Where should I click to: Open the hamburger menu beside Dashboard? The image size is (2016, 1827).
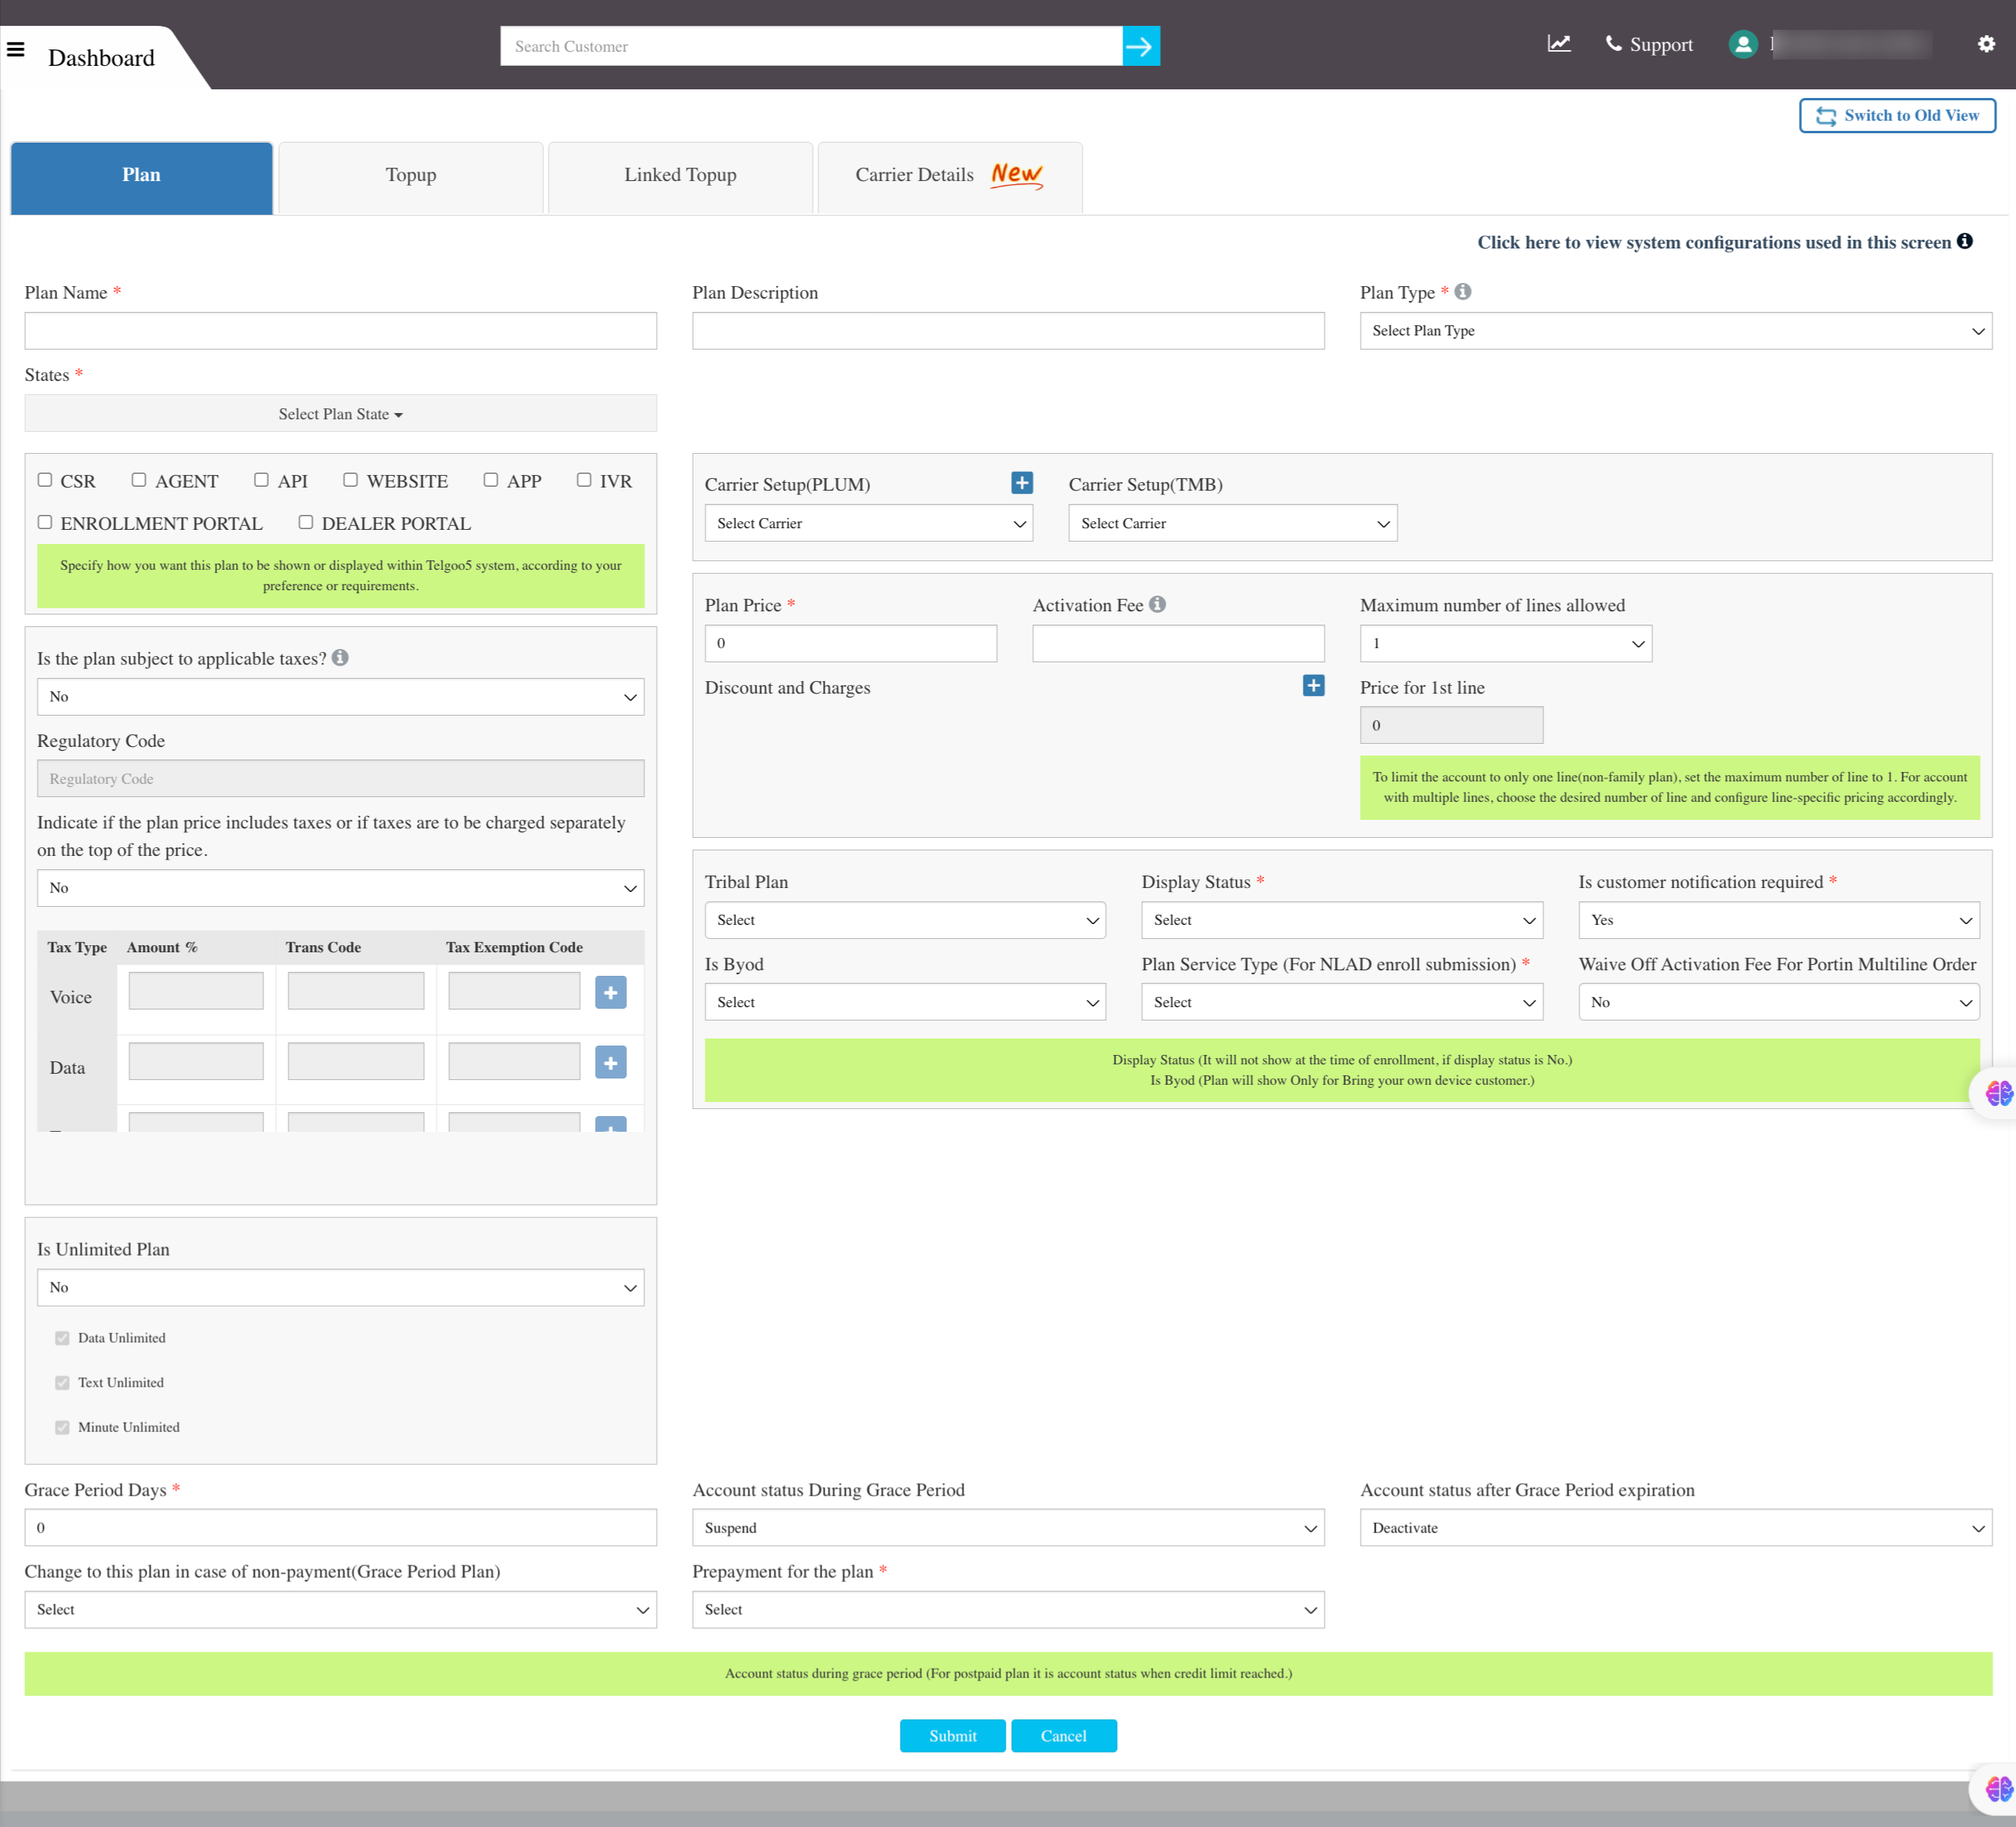pyautogui.click(x=16, y=49)
